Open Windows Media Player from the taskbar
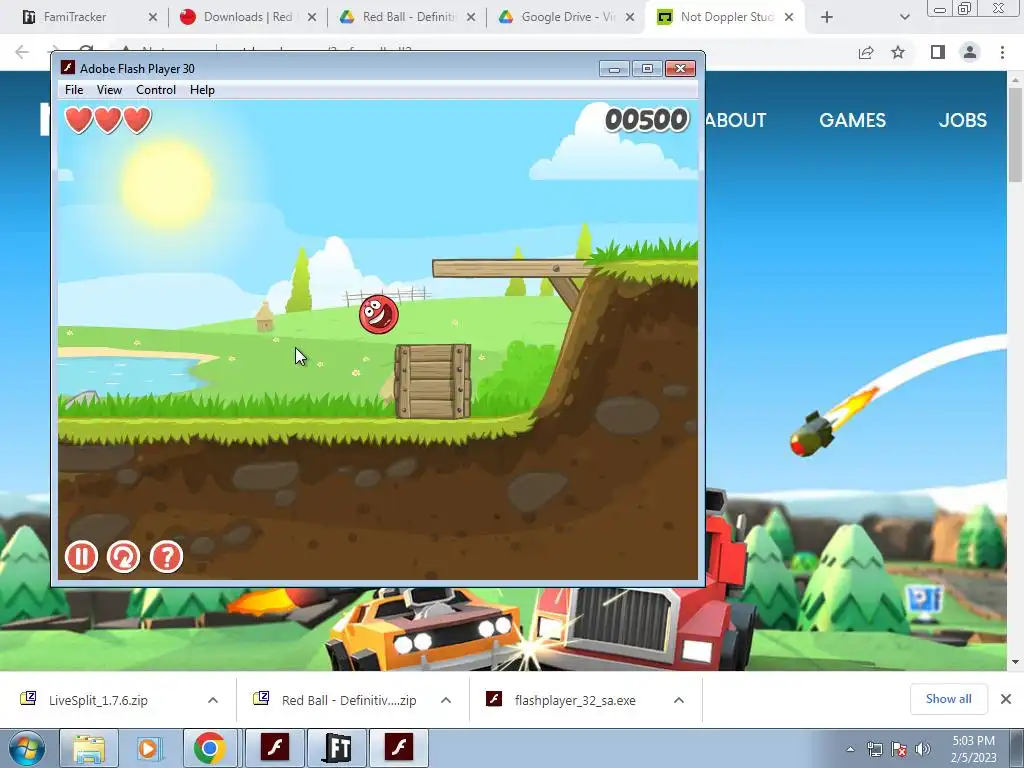Screen dimensions: 1024x768 pyautogui.click(x=148, y=748)
